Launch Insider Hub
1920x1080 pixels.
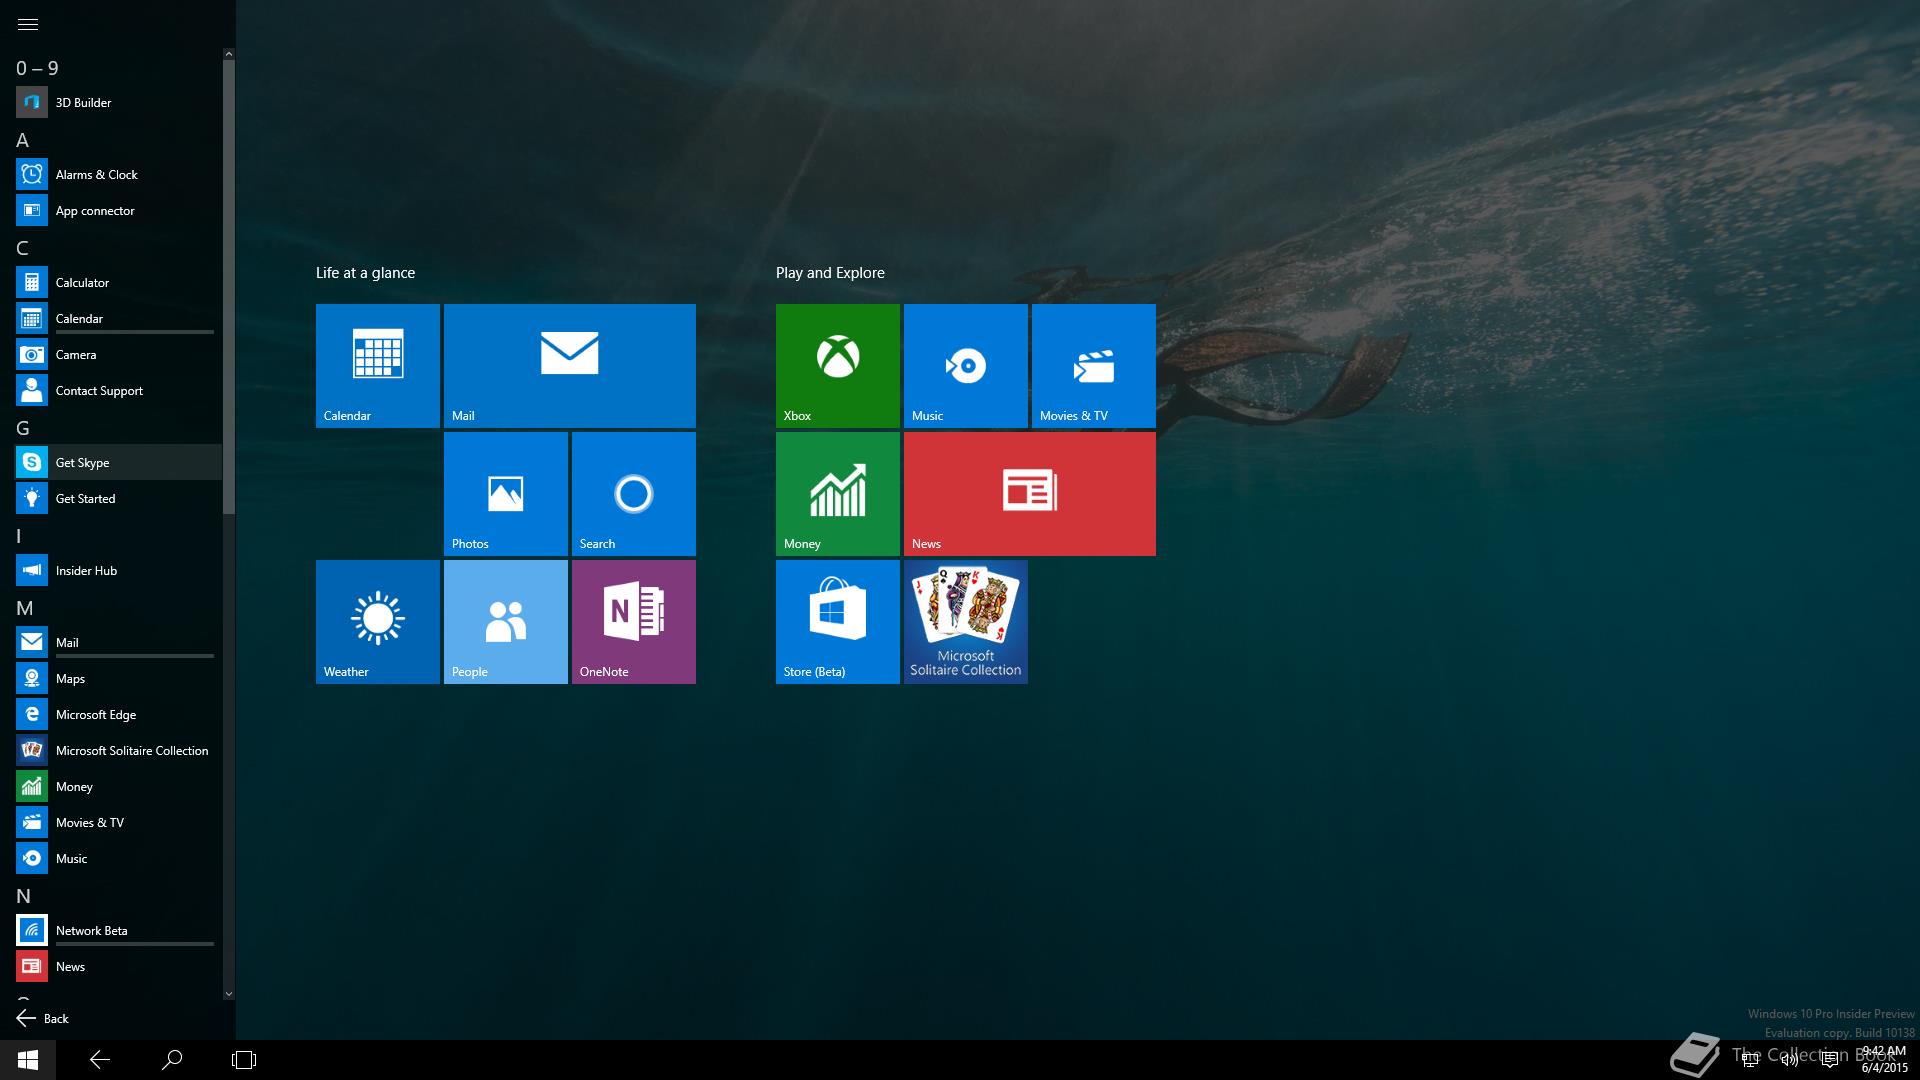(x=118, y=570)
